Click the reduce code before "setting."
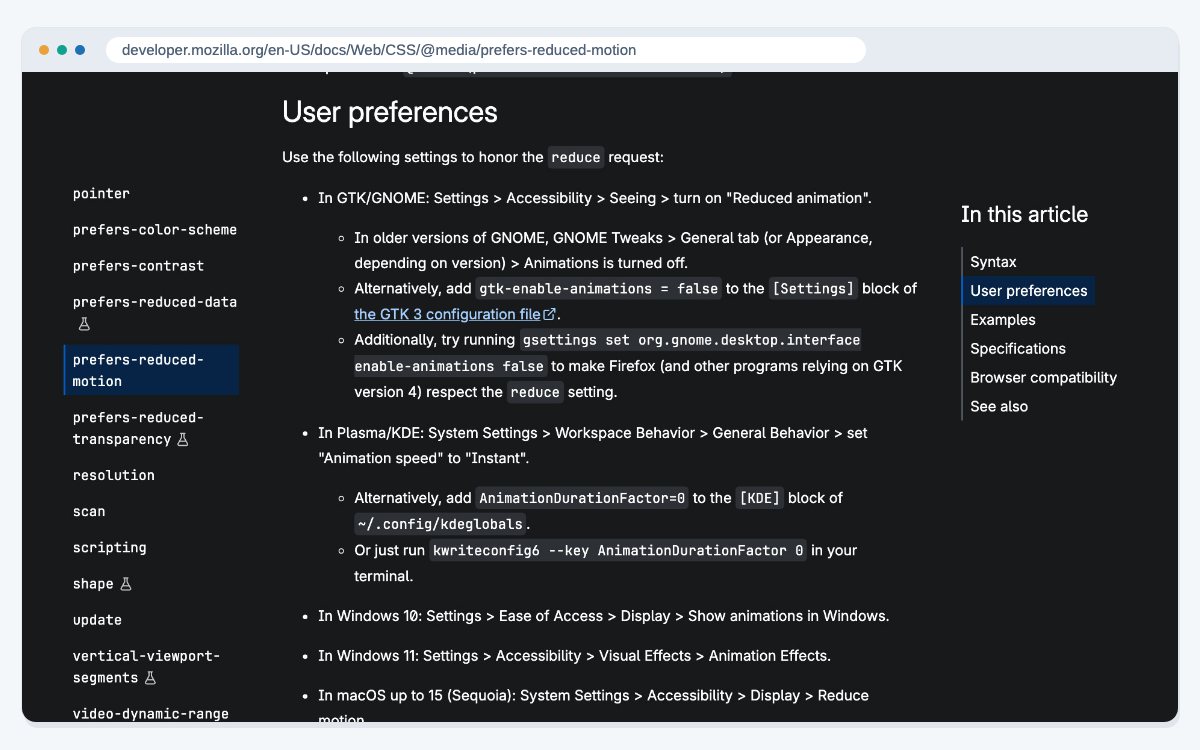This screenshot has width=1200, height=750. click(535, 392)
